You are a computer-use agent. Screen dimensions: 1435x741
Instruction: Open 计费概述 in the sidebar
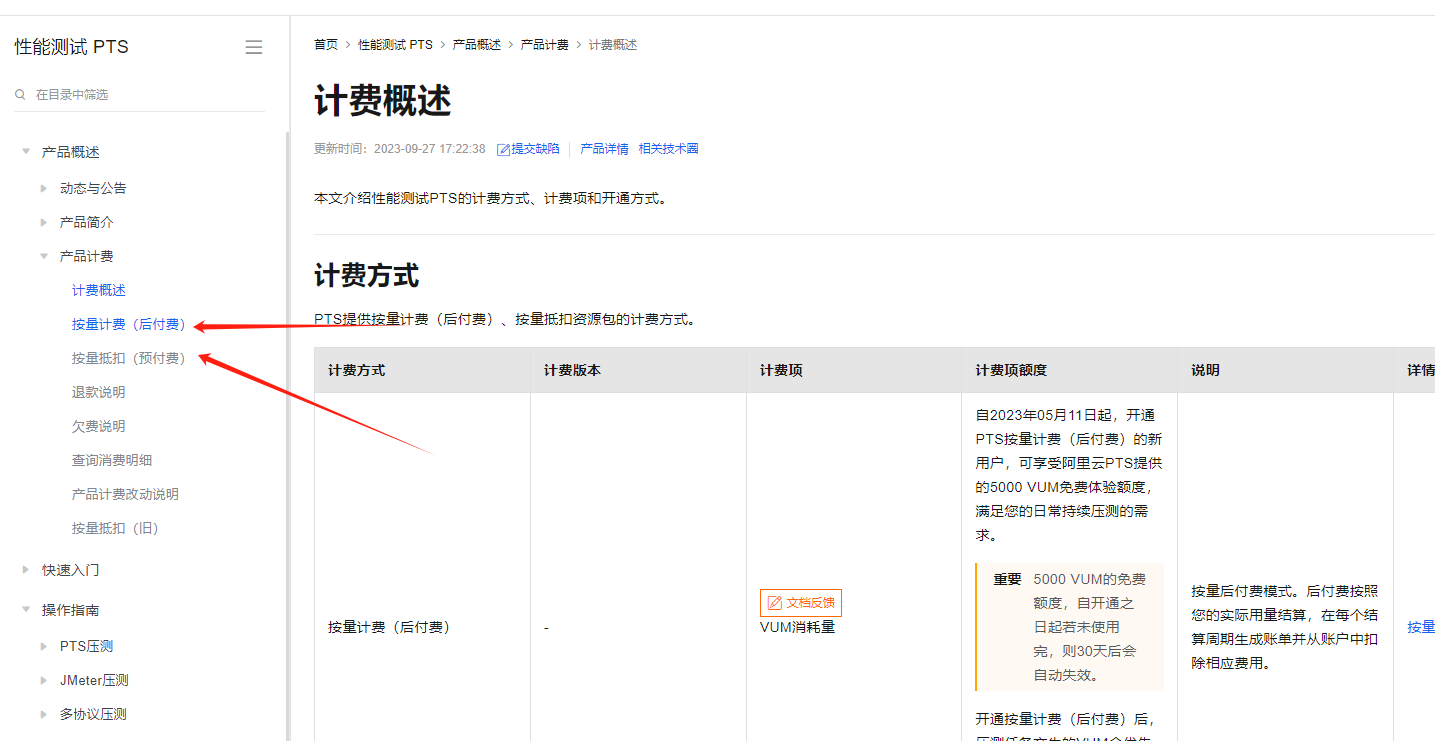coord(99,290)
